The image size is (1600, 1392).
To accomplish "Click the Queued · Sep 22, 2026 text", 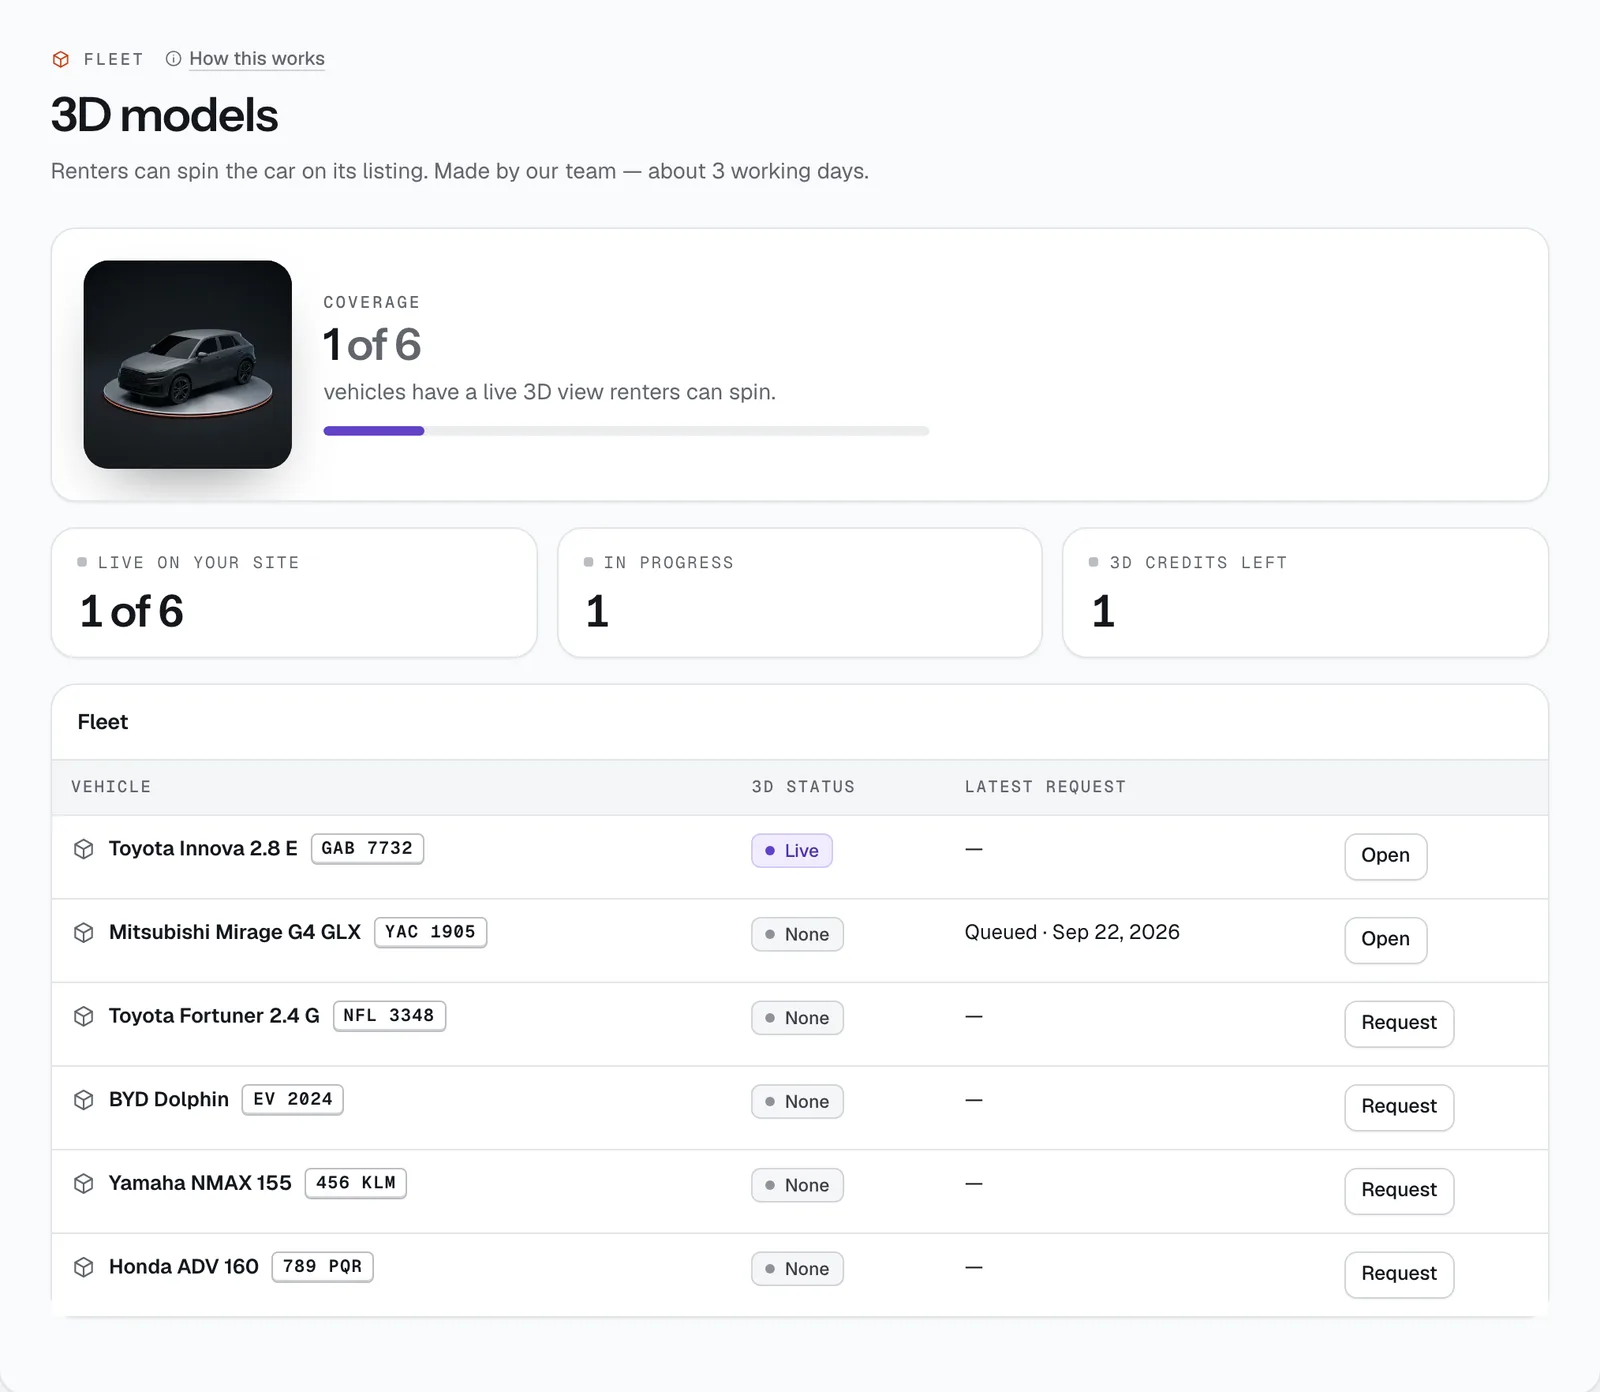I will 1072,932.
